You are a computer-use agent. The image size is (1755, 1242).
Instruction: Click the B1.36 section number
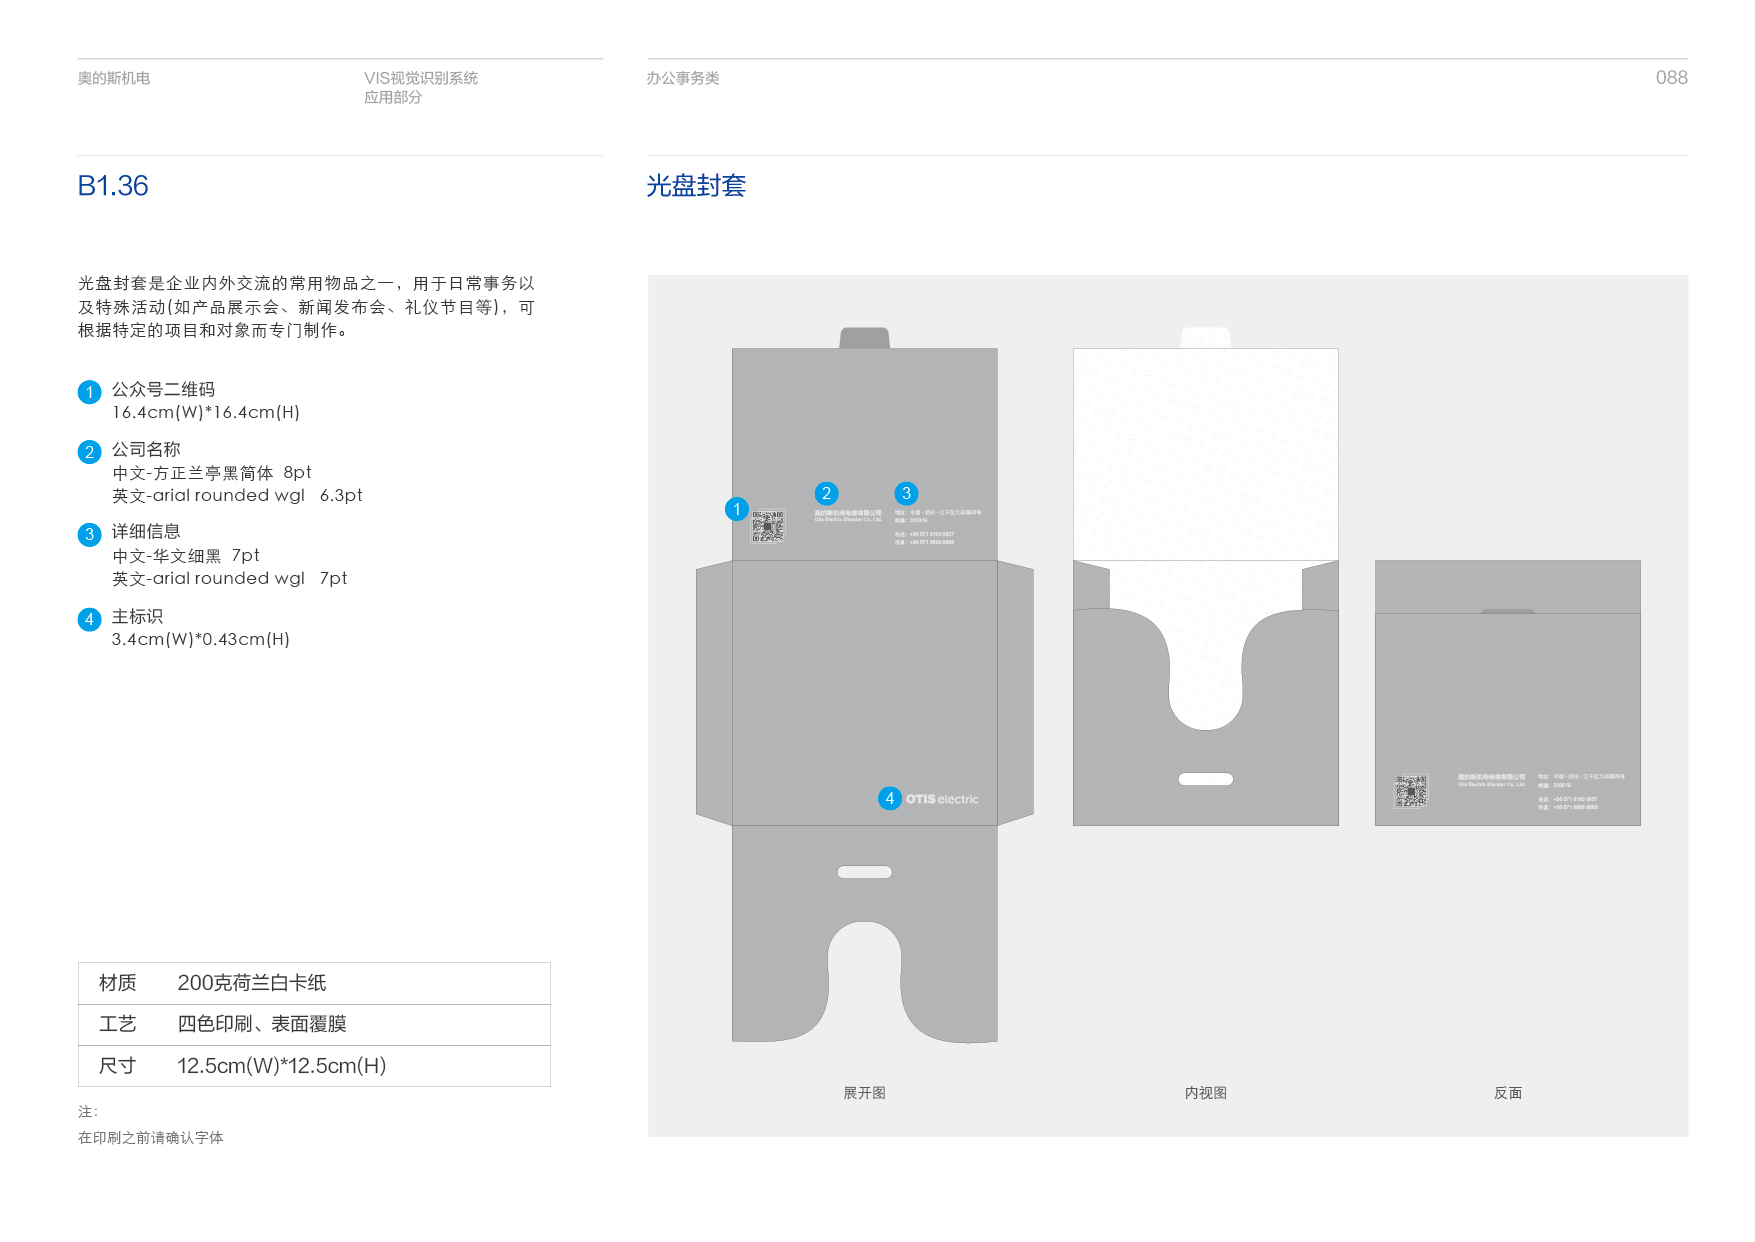point(113,186)
